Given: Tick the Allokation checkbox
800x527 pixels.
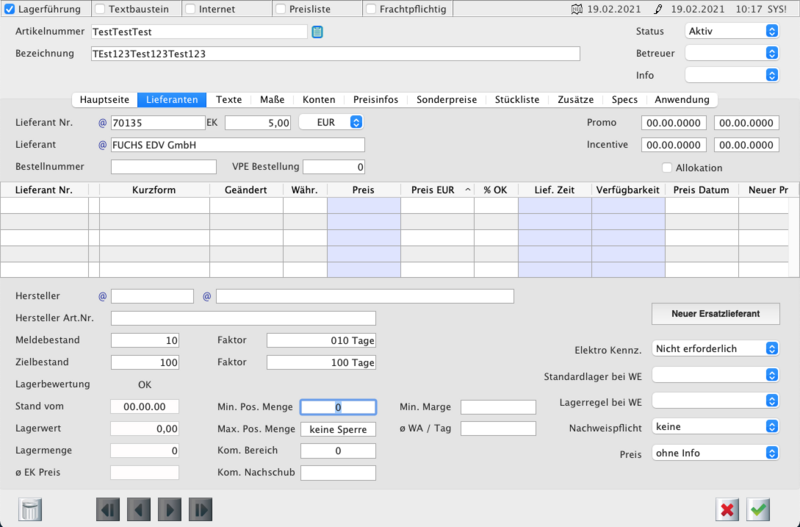Looking at the screenshot, I should click(667, 168).
